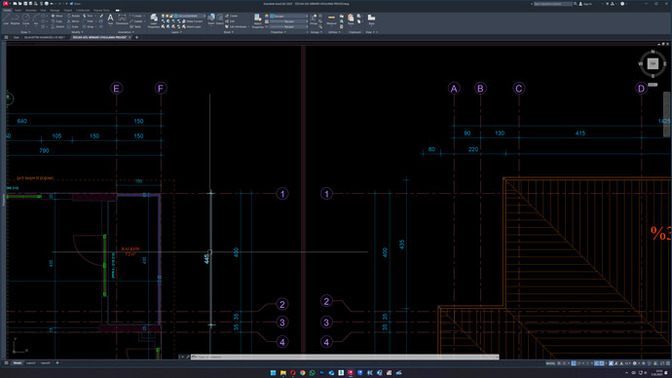This screenshot has width=672, height=378.
Task: Select the Line tool in the Draw panel
Action: [6, 19]
